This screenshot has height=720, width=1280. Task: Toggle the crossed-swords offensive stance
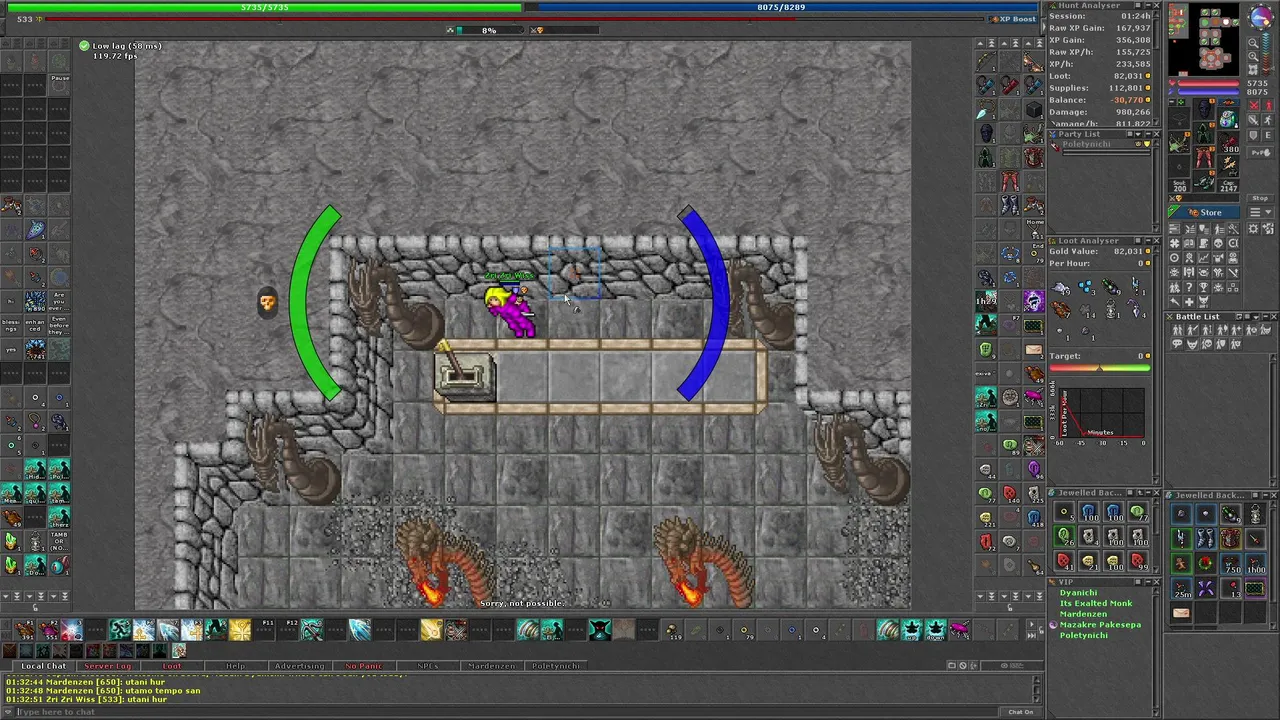click(1254, 105)
